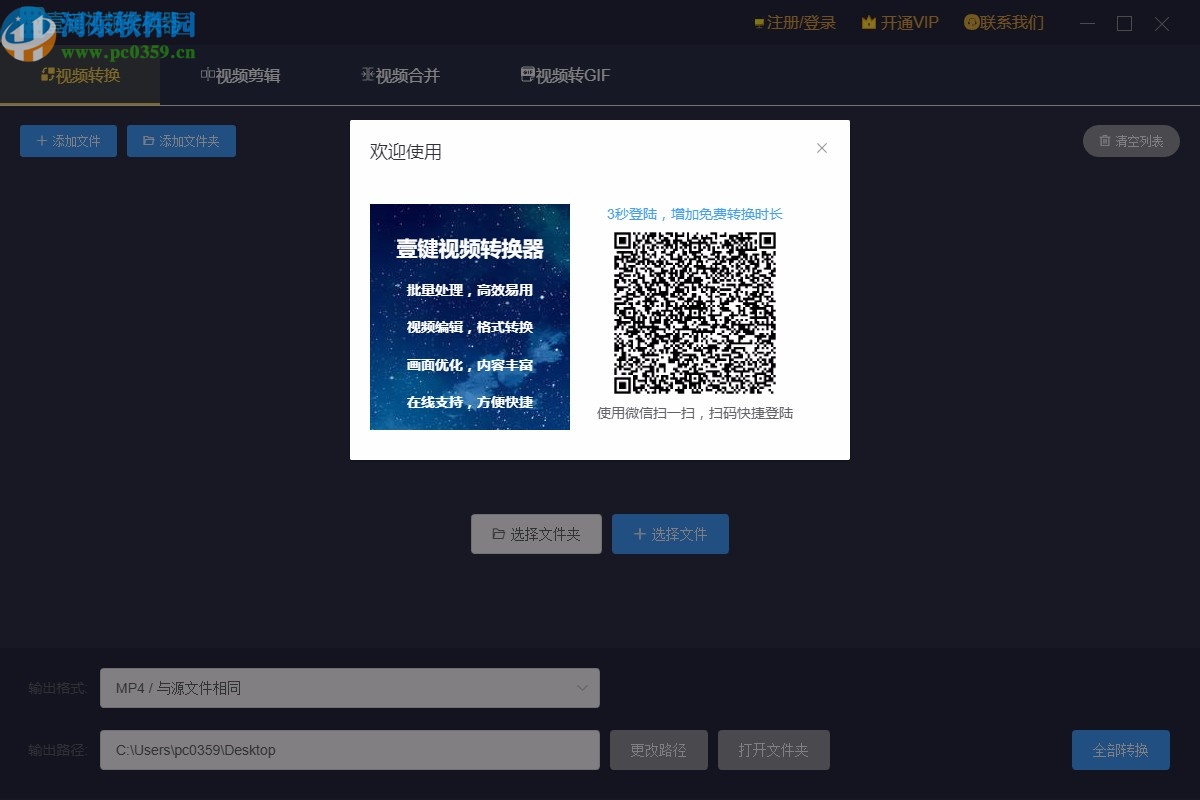The height and width of the screenshot is (800, 1200).
Task: Click the 全部转换 button
Action: click(x=1121, y=750)
